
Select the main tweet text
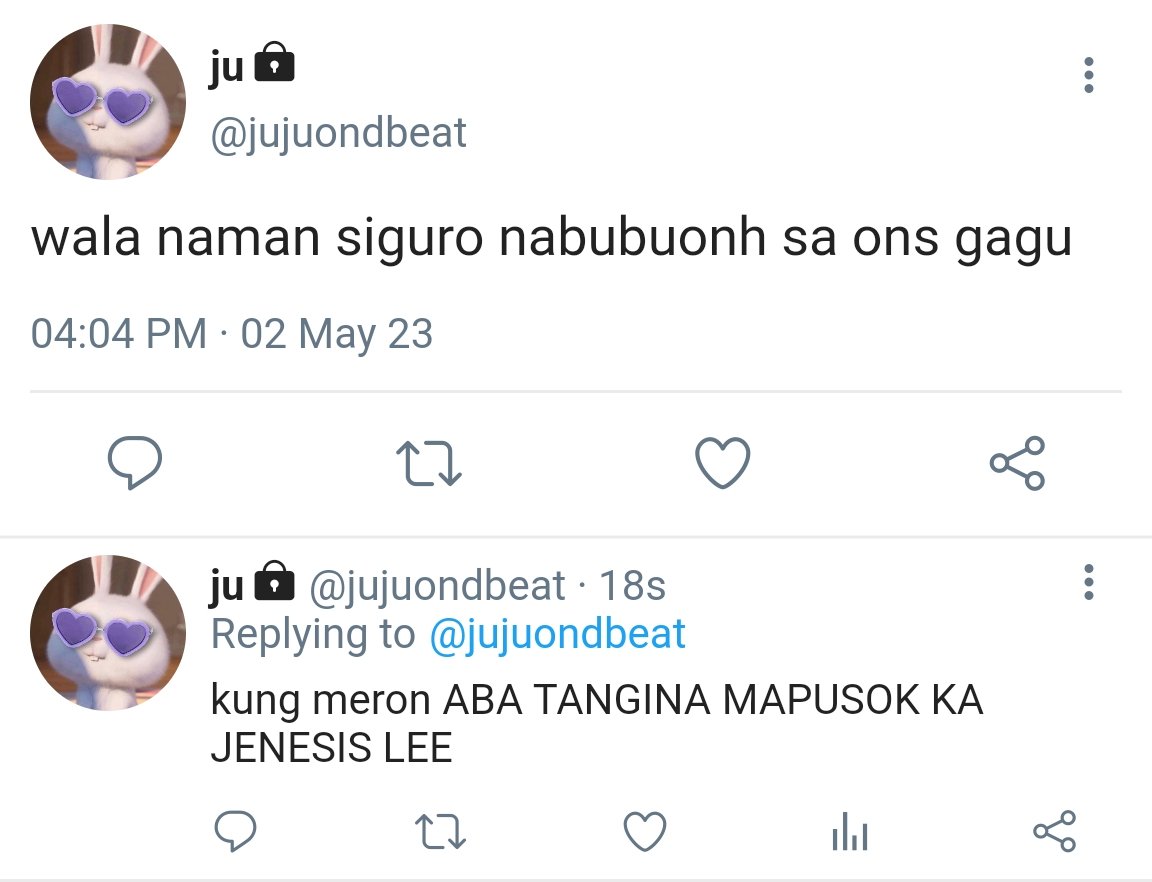coord(552,239)
